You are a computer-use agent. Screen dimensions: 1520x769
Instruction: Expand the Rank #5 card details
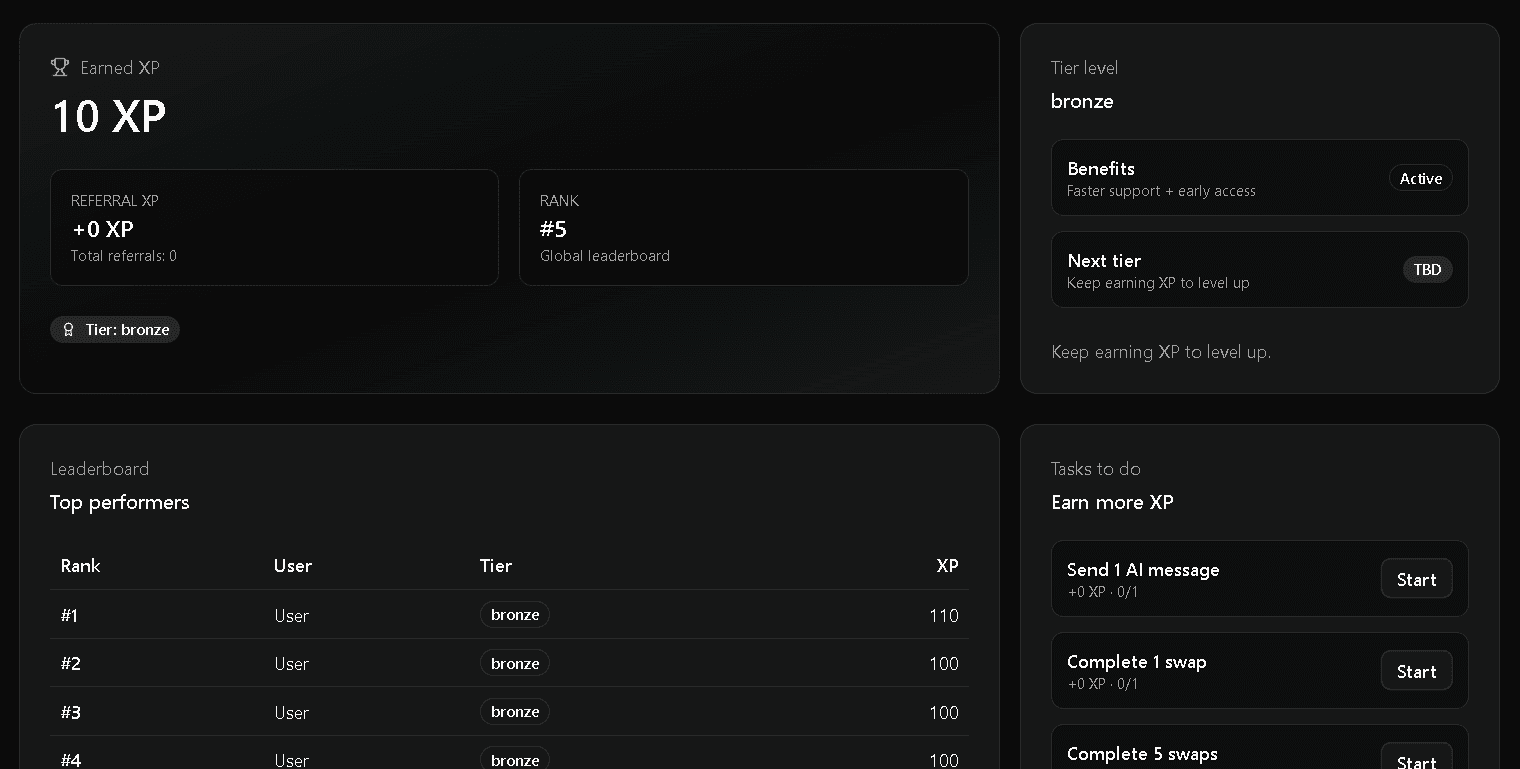[743, 227]
